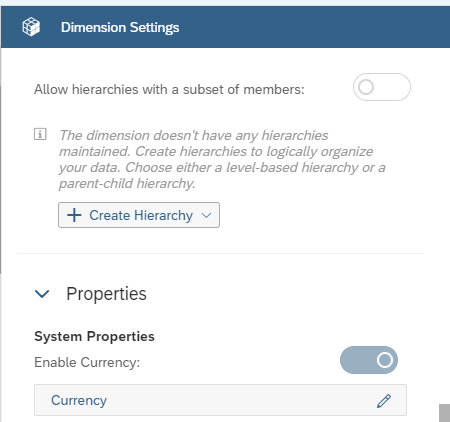450x422 pixels.
Task: Click the Allow hierarchies label text
Action: click(169, 89)
